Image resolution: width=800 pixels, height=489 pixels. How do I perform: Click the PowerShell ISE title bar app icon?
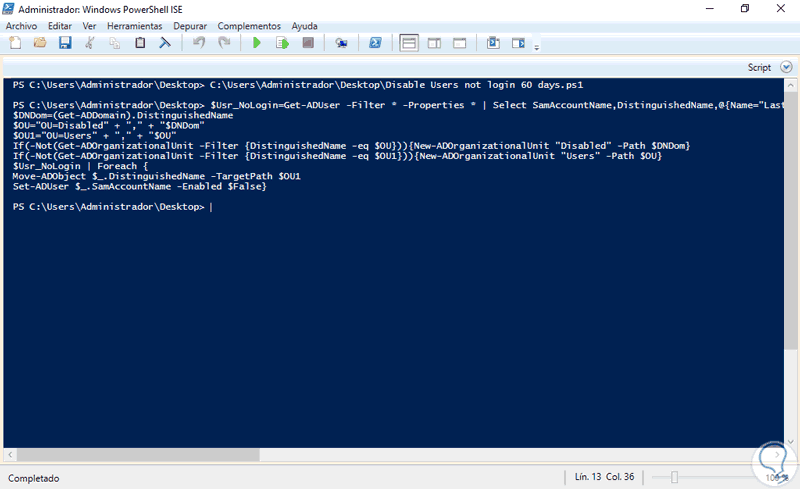(9, 9)
